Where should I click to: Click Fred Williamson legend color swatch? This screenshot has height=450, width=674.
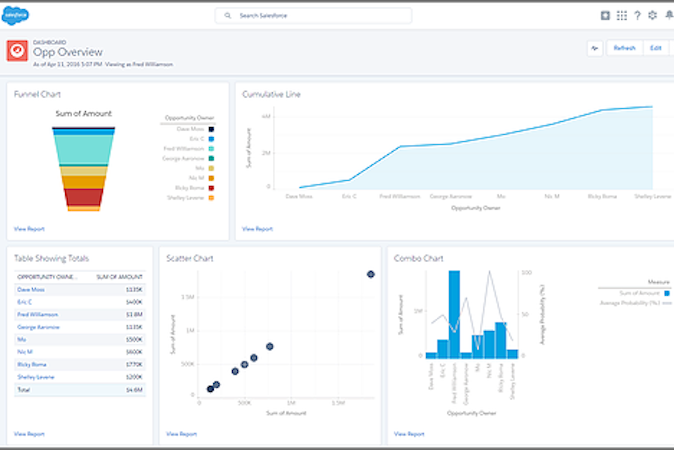(x=211, y=149)
